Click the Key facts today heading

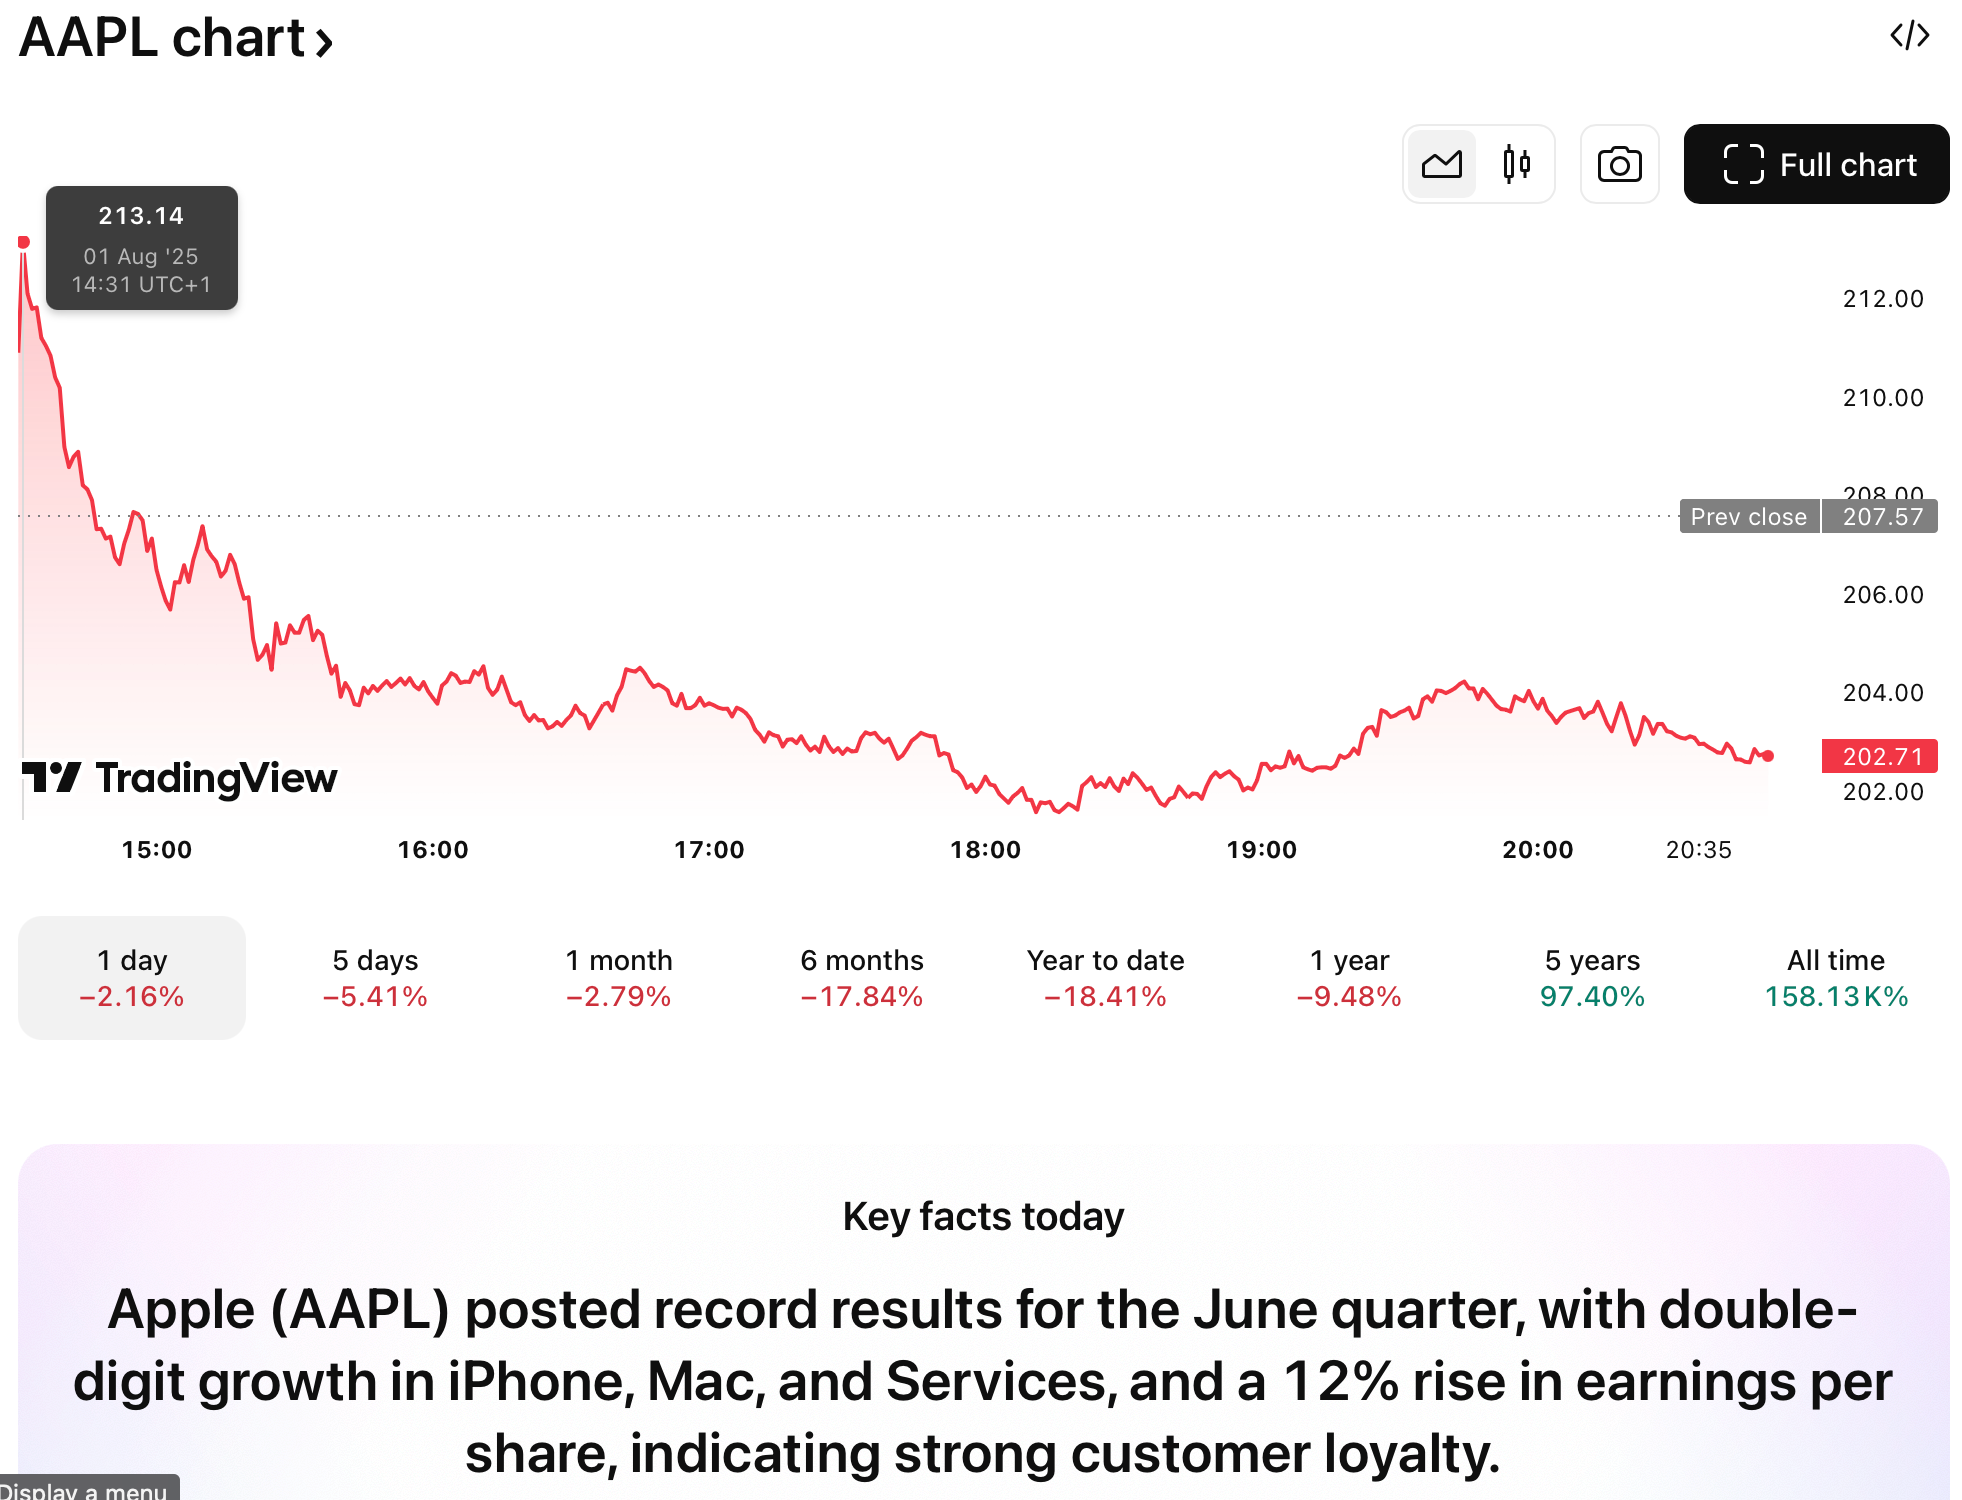point(983,1216)
